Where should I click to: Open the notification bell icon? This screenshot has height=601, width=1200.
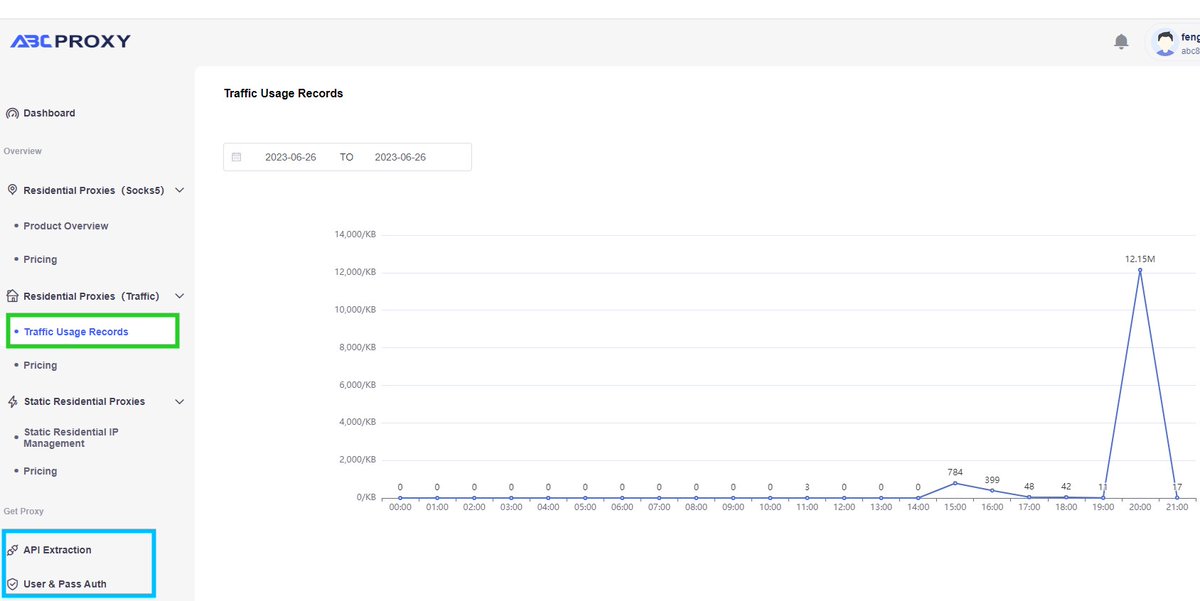click(x=1121, y=41)
